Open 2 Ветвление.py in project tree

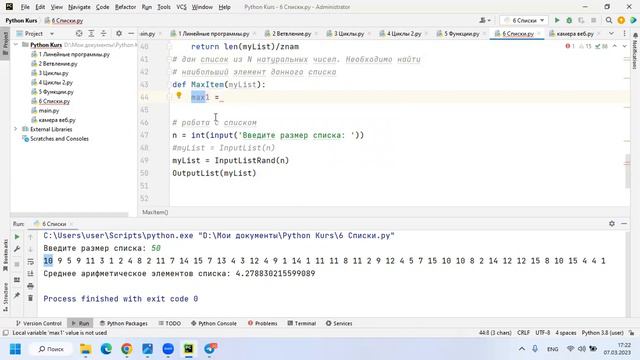58,64
